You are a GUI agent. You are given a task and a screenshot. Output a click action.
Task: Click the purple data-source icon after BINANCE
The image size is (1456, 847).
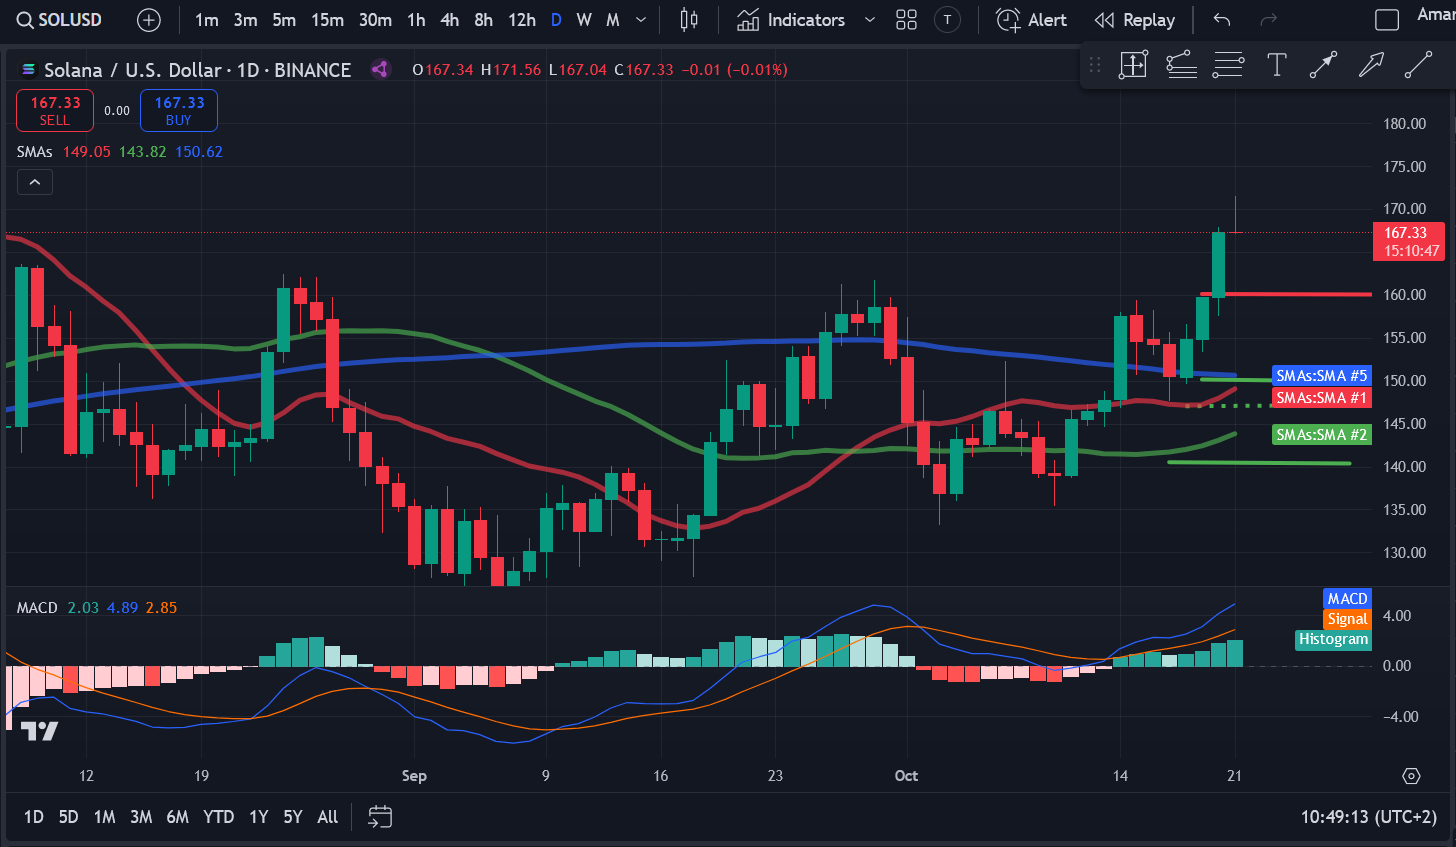[x=380, y=69]
